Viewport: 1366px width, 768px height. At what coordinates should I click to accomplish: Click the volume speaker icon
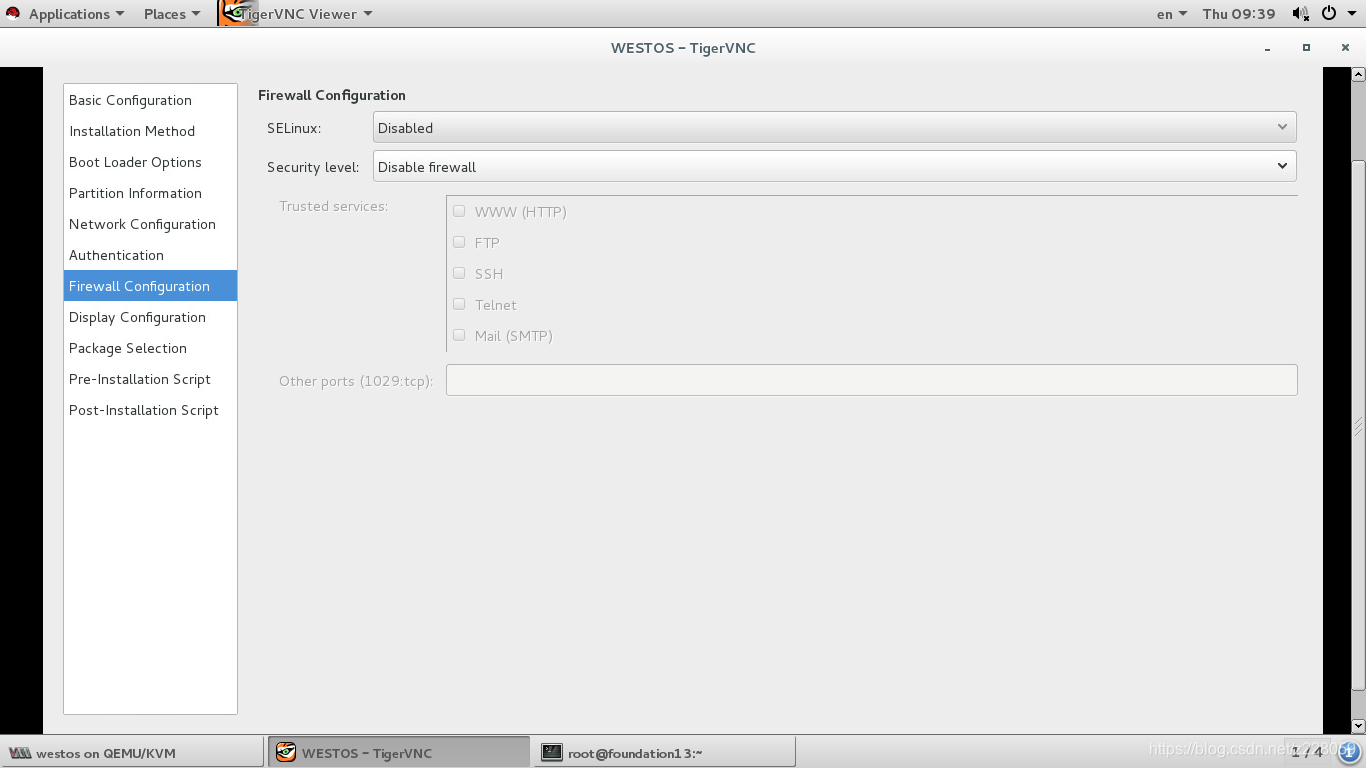click(1300, 14)
